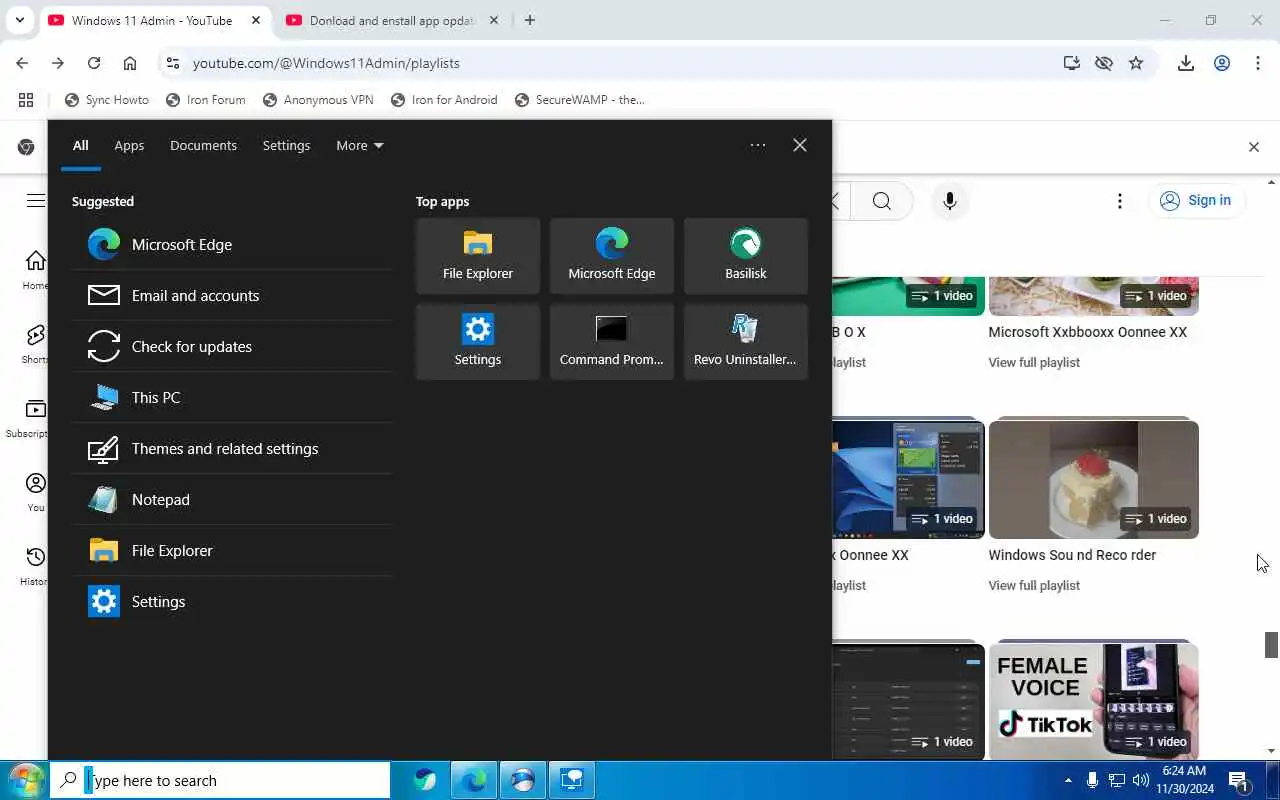The image size is (1280, 800).
Task: Open Microsoft Edge from Suggested list
Action: [x=232, y=244]
